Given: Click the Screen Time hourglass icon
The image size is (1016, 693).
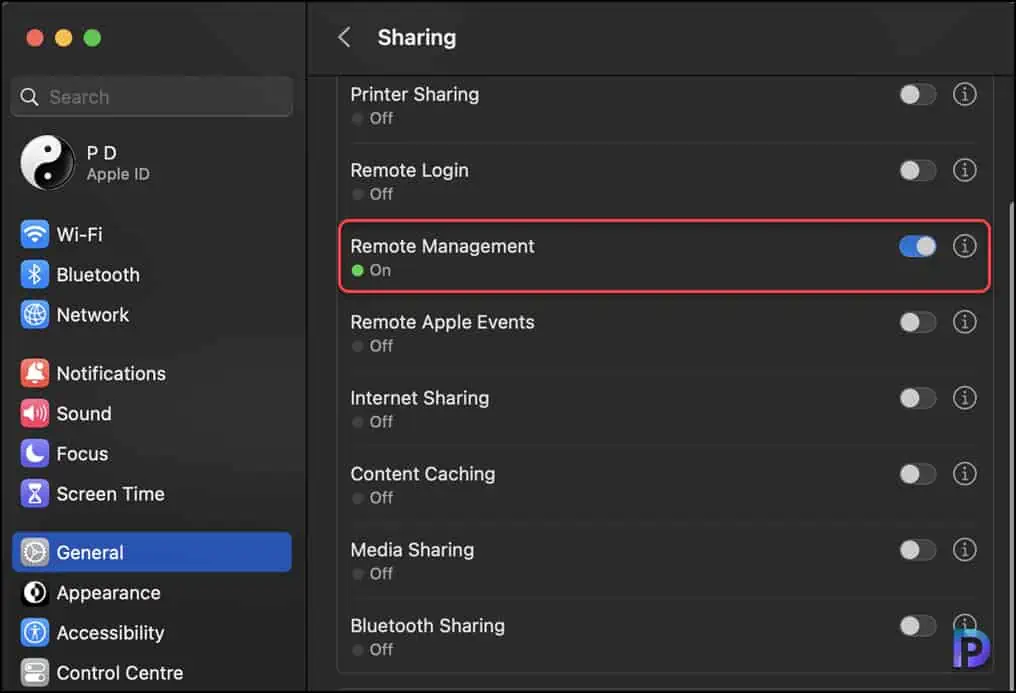Looking at the screenshot, I should point(34,494).
